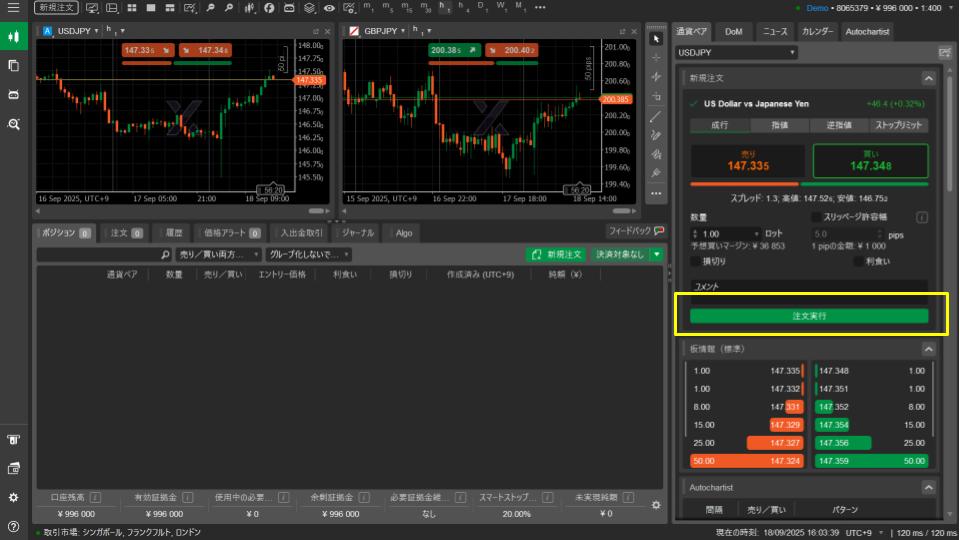Open the left sidebar settings gear
Screen dimensions: 960x540
[13, 498]
